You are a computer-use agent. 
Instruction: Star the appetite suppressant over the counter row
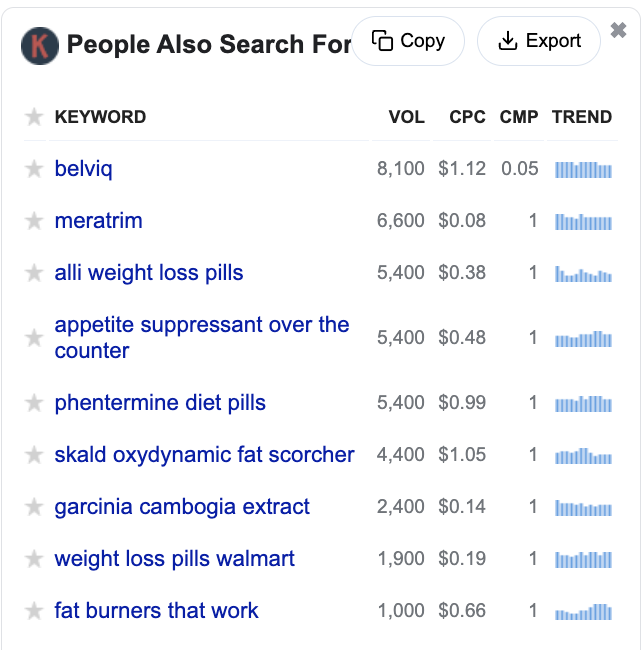(34, 338)
